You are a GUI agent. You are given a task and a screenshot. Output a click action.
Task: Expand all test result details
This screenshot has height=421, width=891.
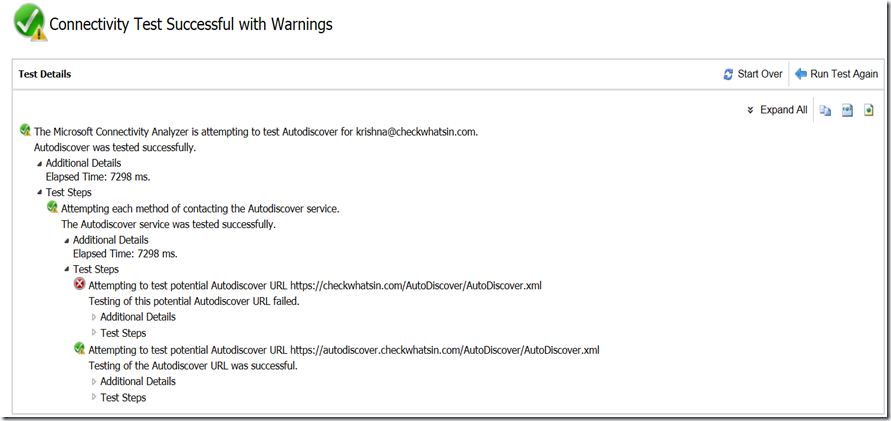click(777, 110)
